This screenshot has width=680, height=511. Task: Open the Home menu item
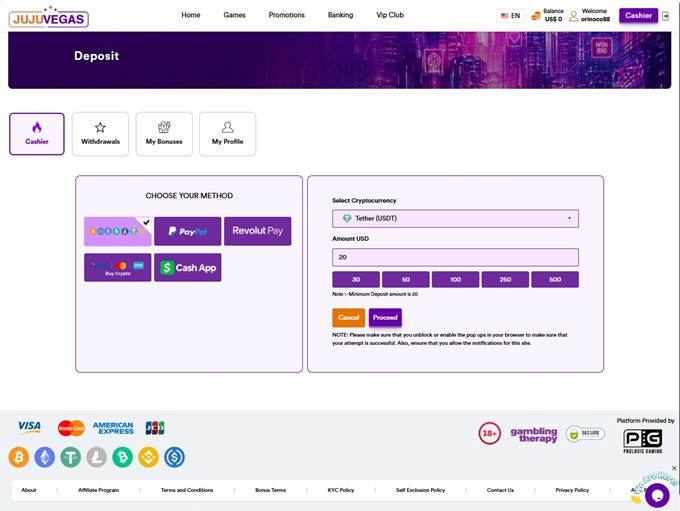(191, 15)
